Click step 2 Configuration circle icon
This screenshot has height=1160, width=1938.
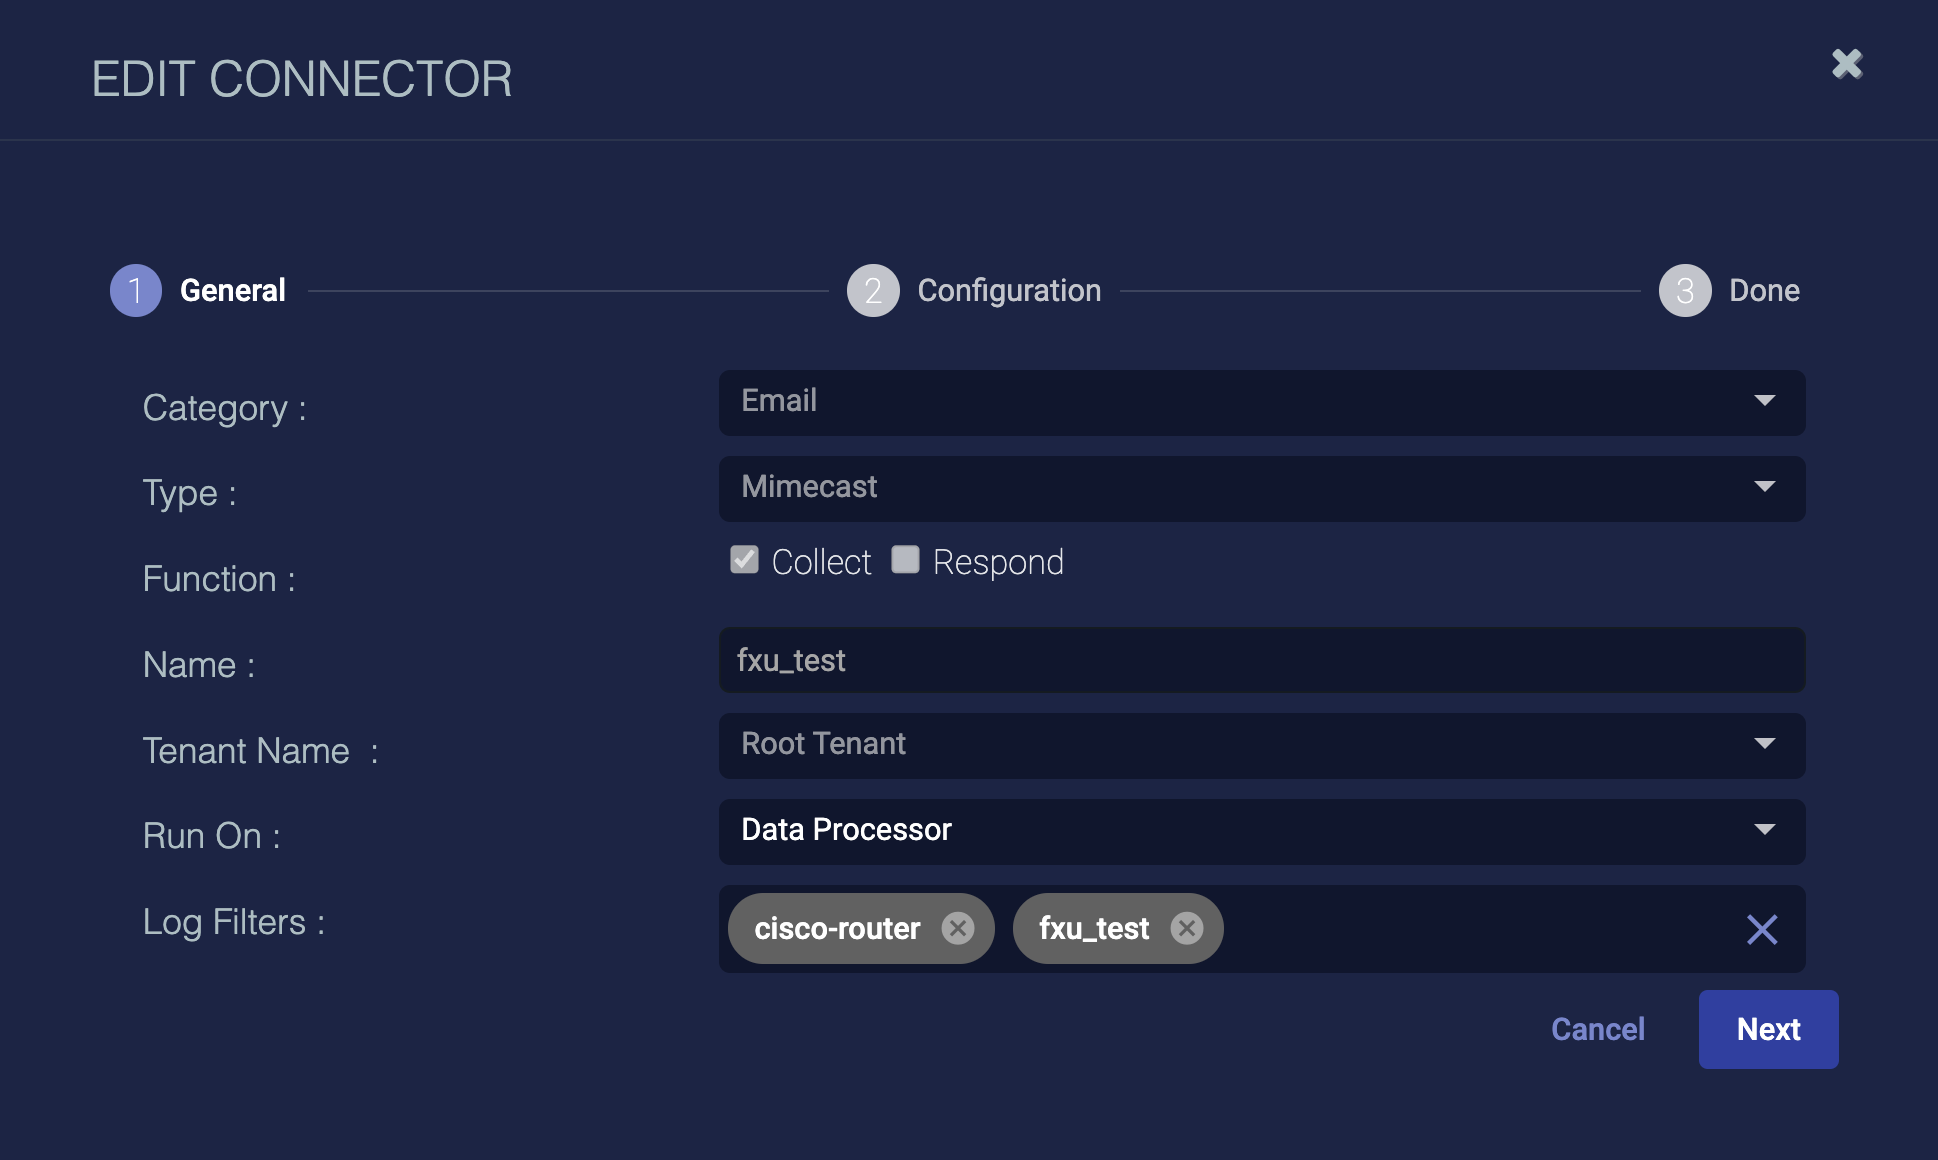pyautogui.click(x=873, y=291)
